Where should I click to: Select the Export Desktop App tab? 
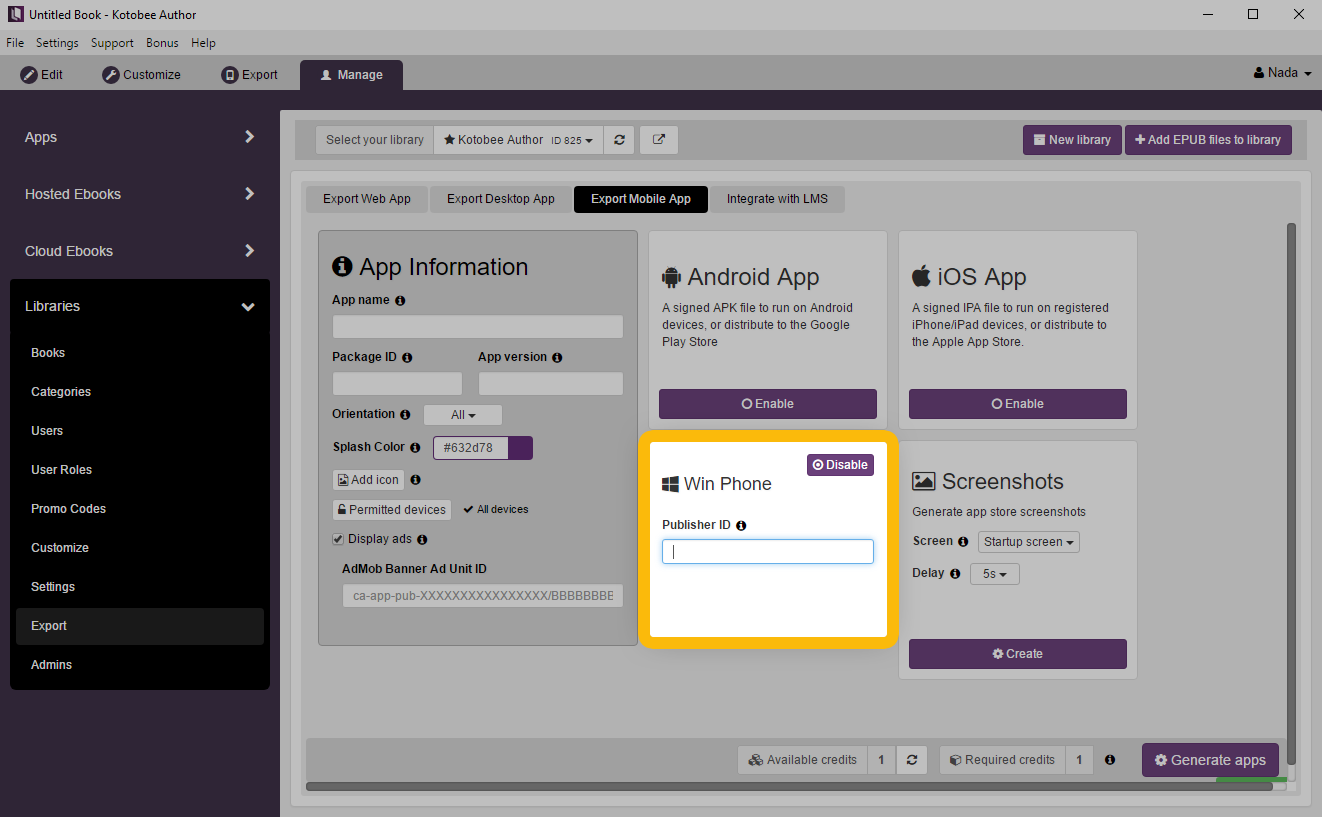(501, 199)
